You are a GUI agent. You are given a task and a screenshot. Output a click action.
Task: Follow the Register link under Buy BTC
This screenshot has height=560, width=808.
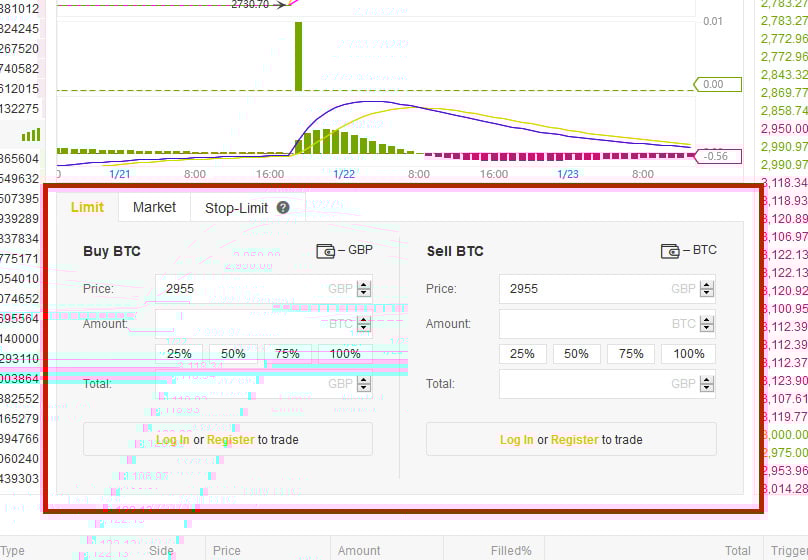(x=231, y=439)
